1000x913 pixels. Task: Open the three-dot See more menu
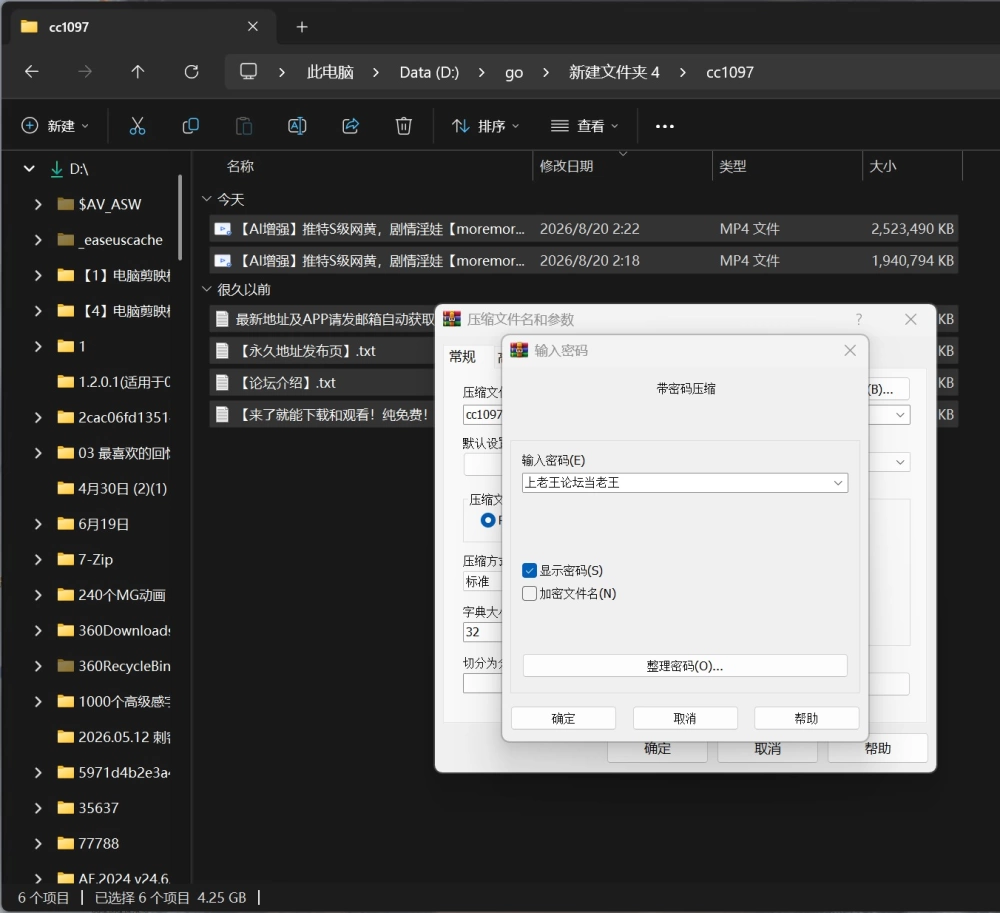[665, 126]
